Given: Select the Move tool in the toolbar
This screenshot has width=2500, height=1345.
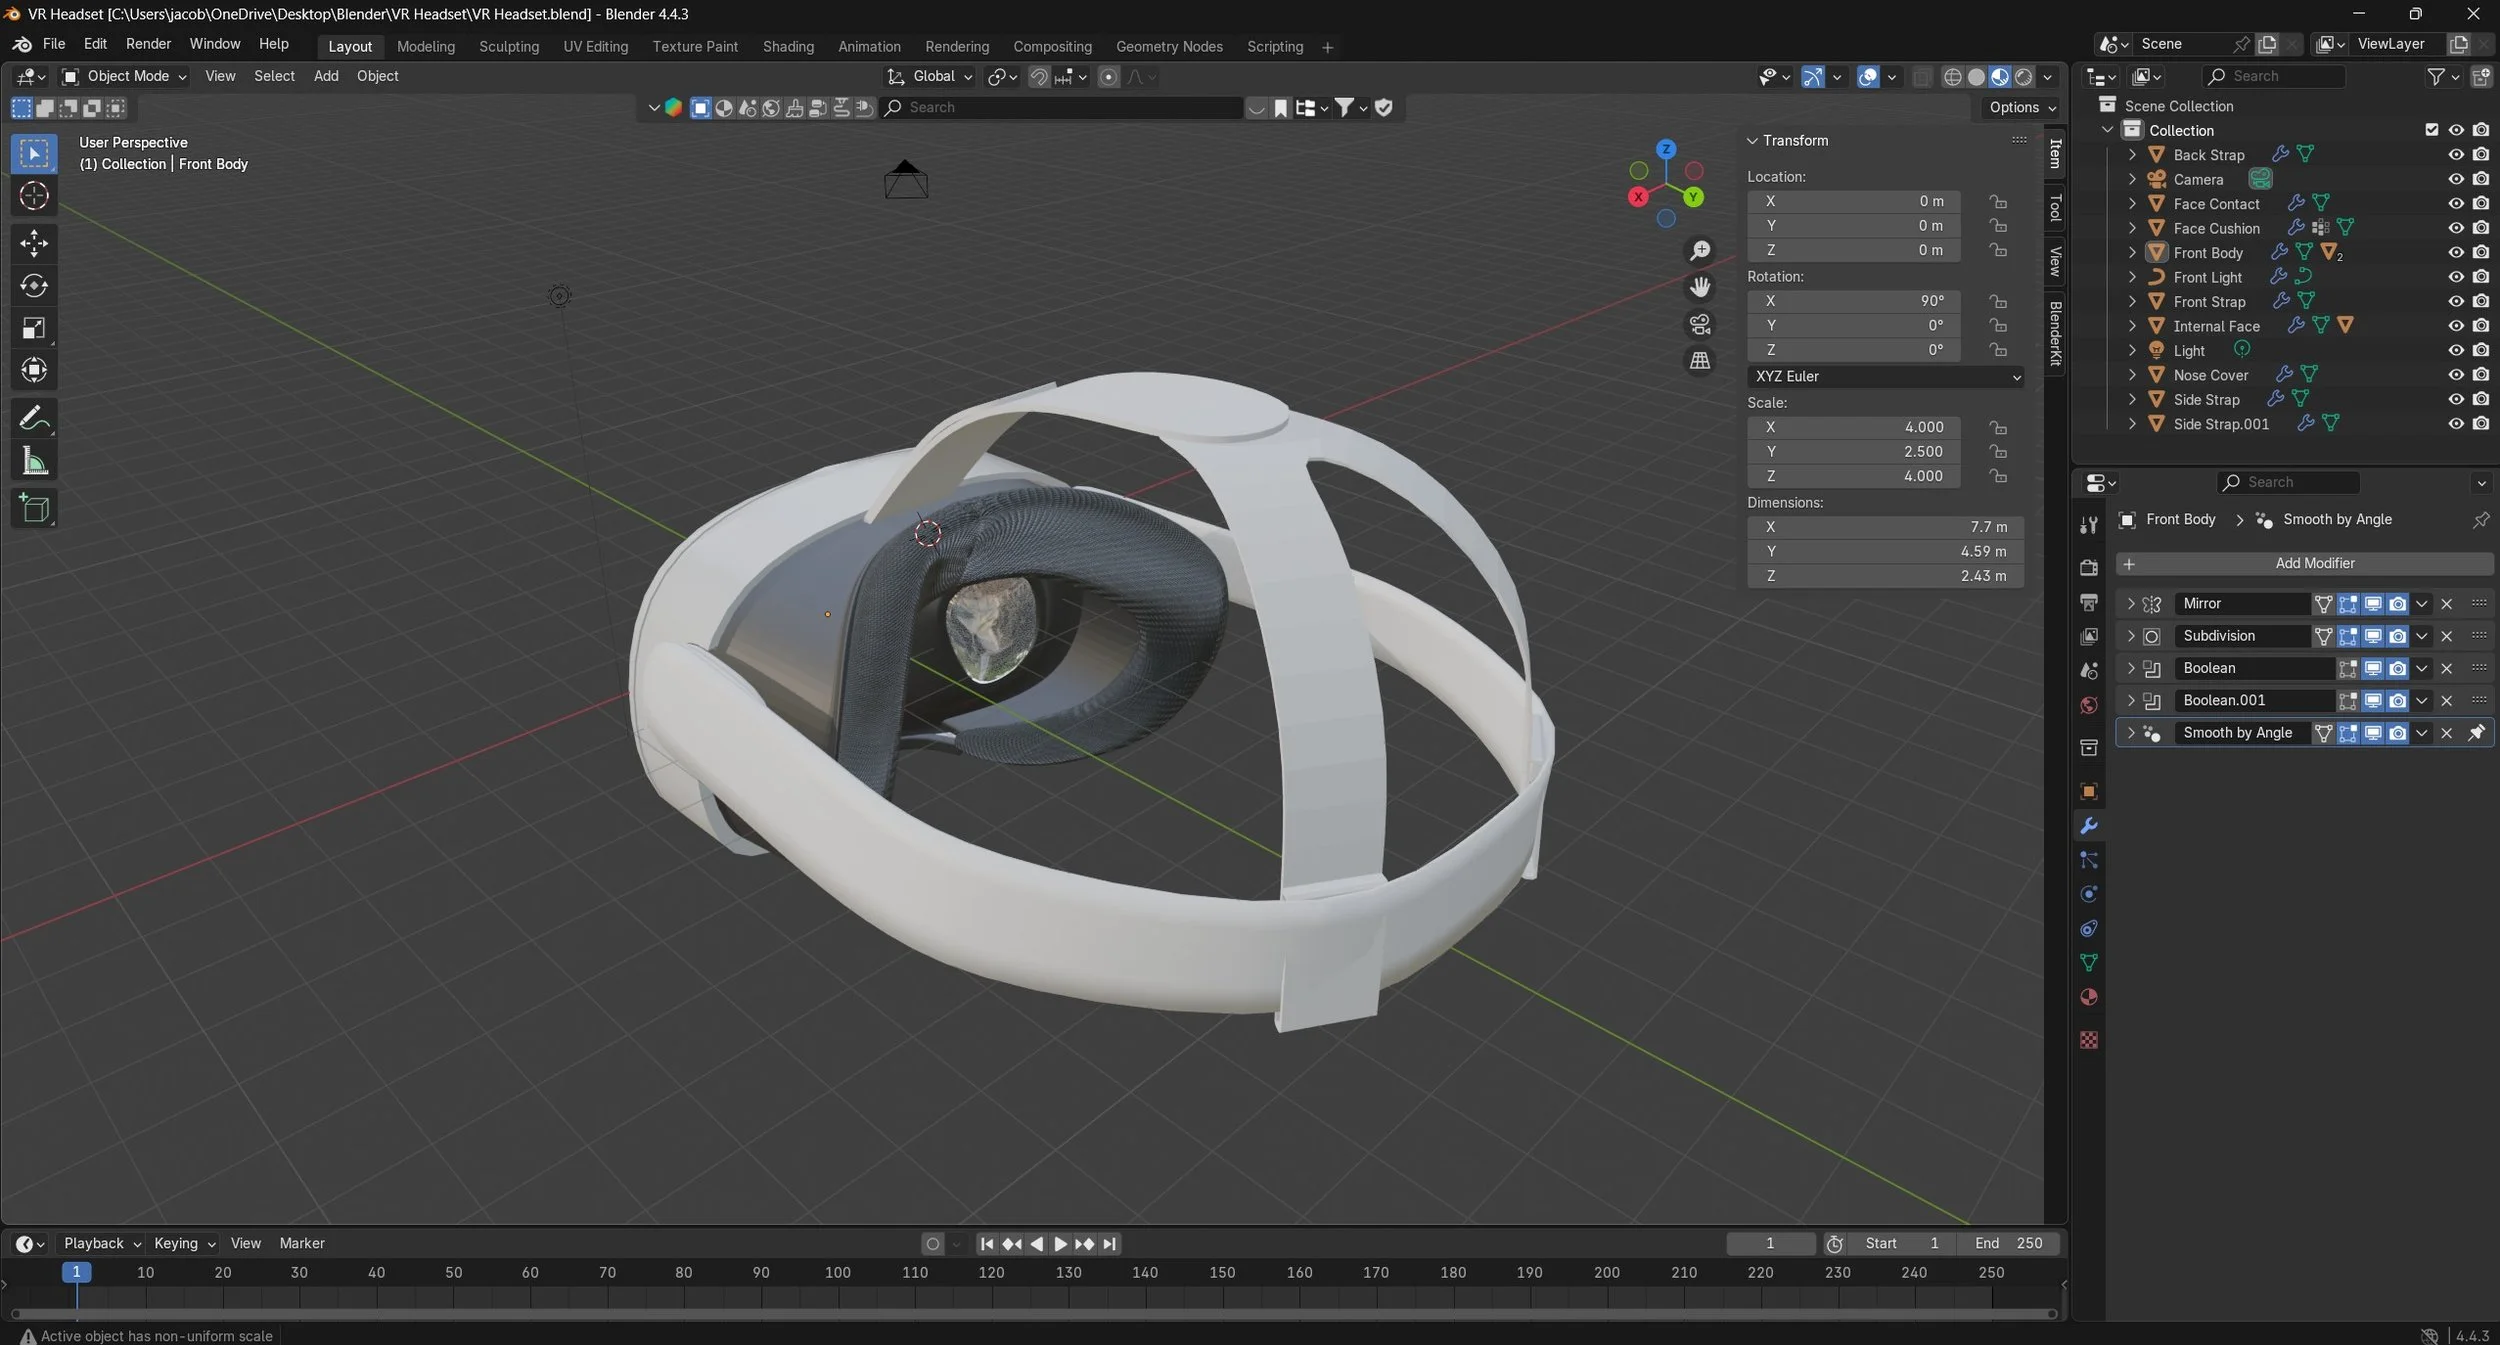Looking at the screenshot, I should click(34, 243).
